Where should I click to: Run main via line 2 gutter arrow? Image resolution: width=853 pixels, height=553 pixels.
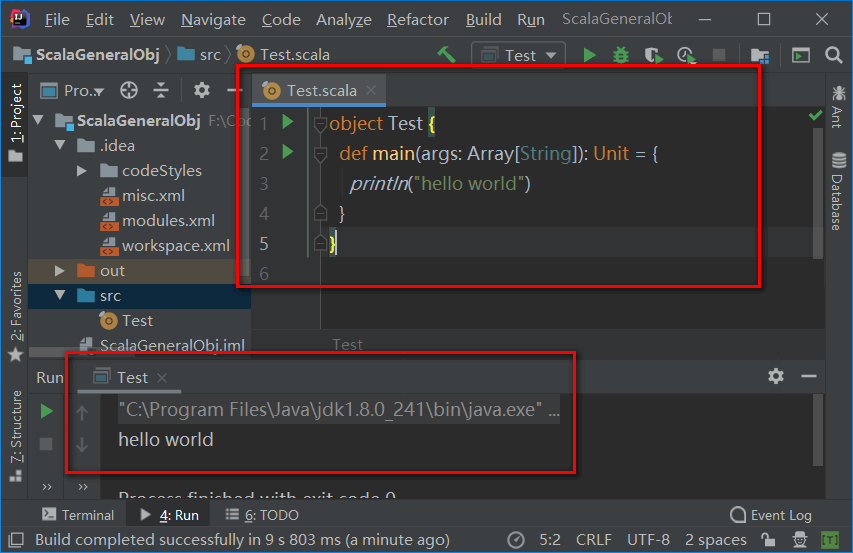288,152
